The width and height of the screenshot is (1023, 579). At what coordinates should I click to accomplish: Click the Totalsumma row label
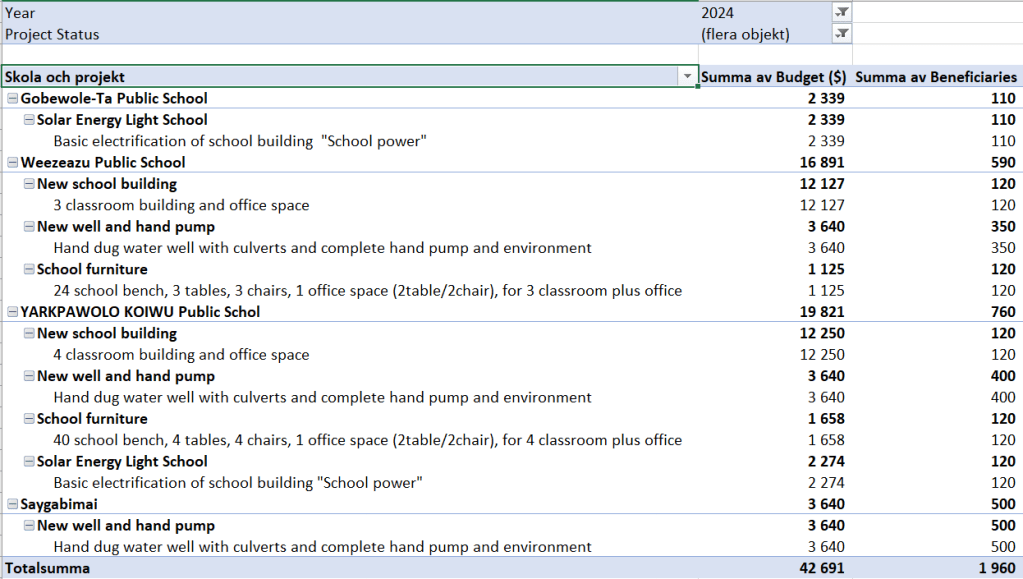point(47,568)
